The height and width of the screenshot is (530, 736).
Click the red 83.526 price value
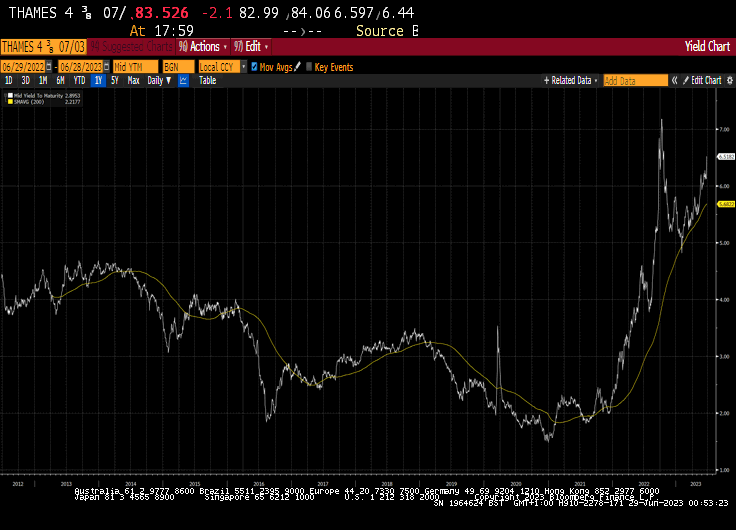click(161, 13)
